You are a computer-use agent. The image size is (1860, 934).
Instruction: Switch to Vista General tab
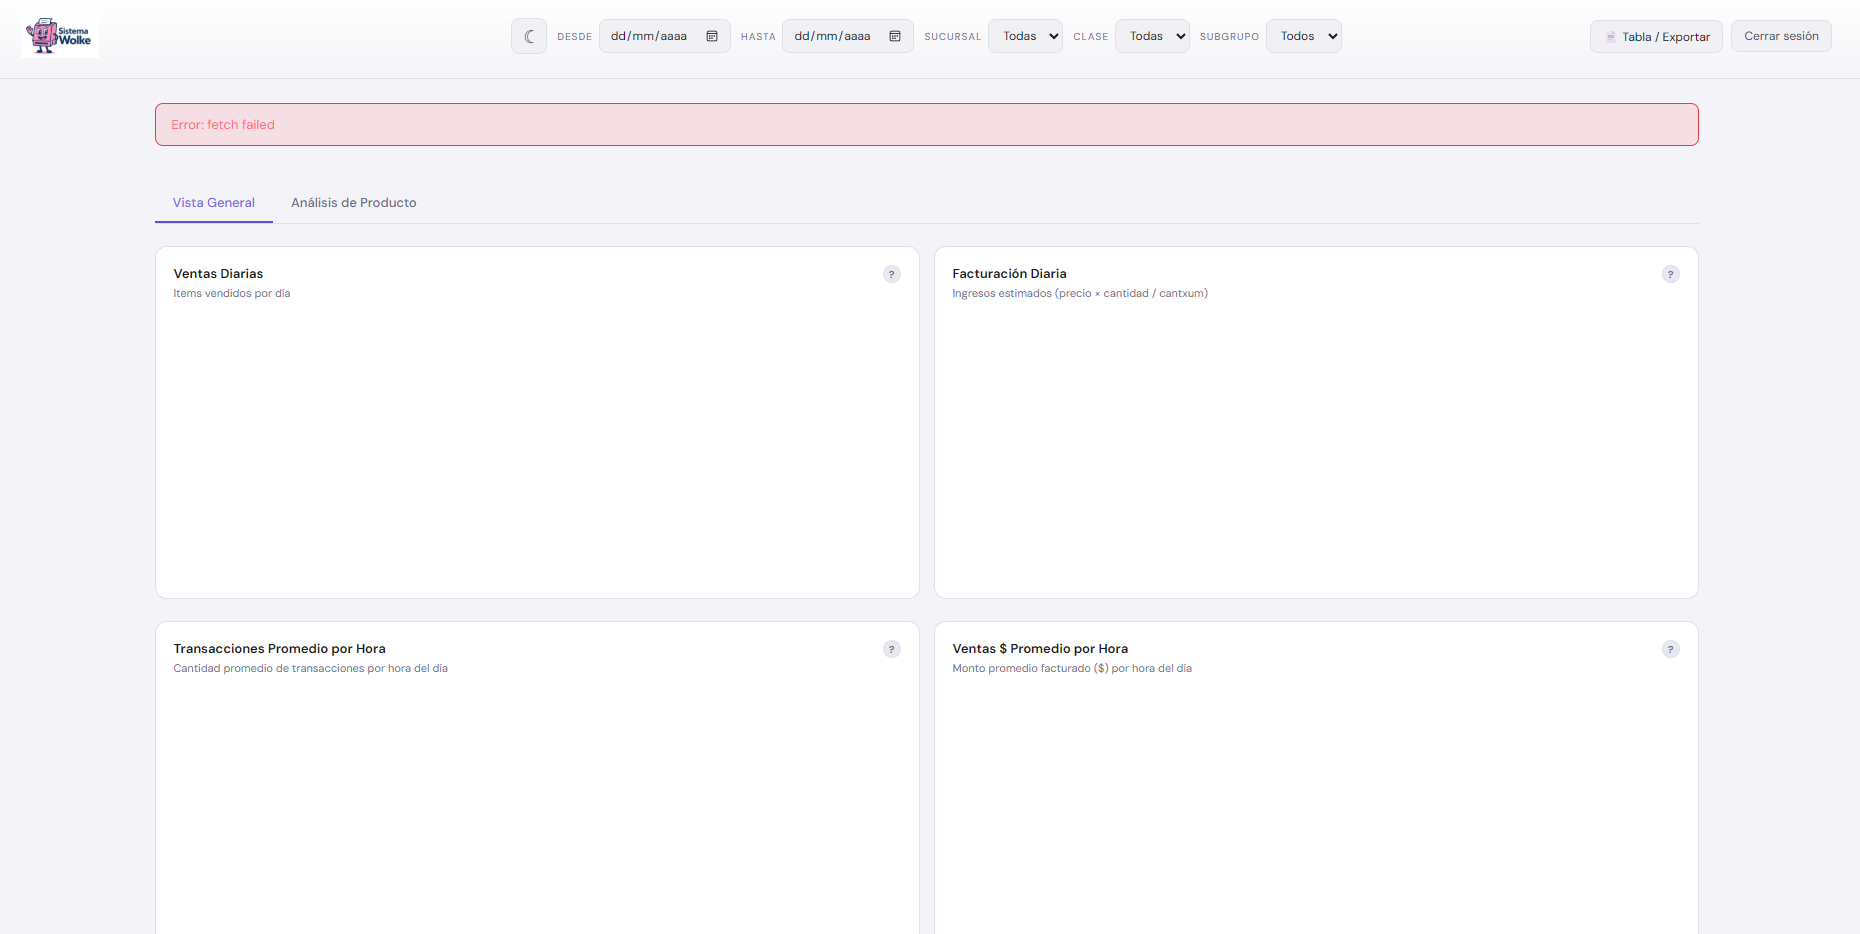213,203
